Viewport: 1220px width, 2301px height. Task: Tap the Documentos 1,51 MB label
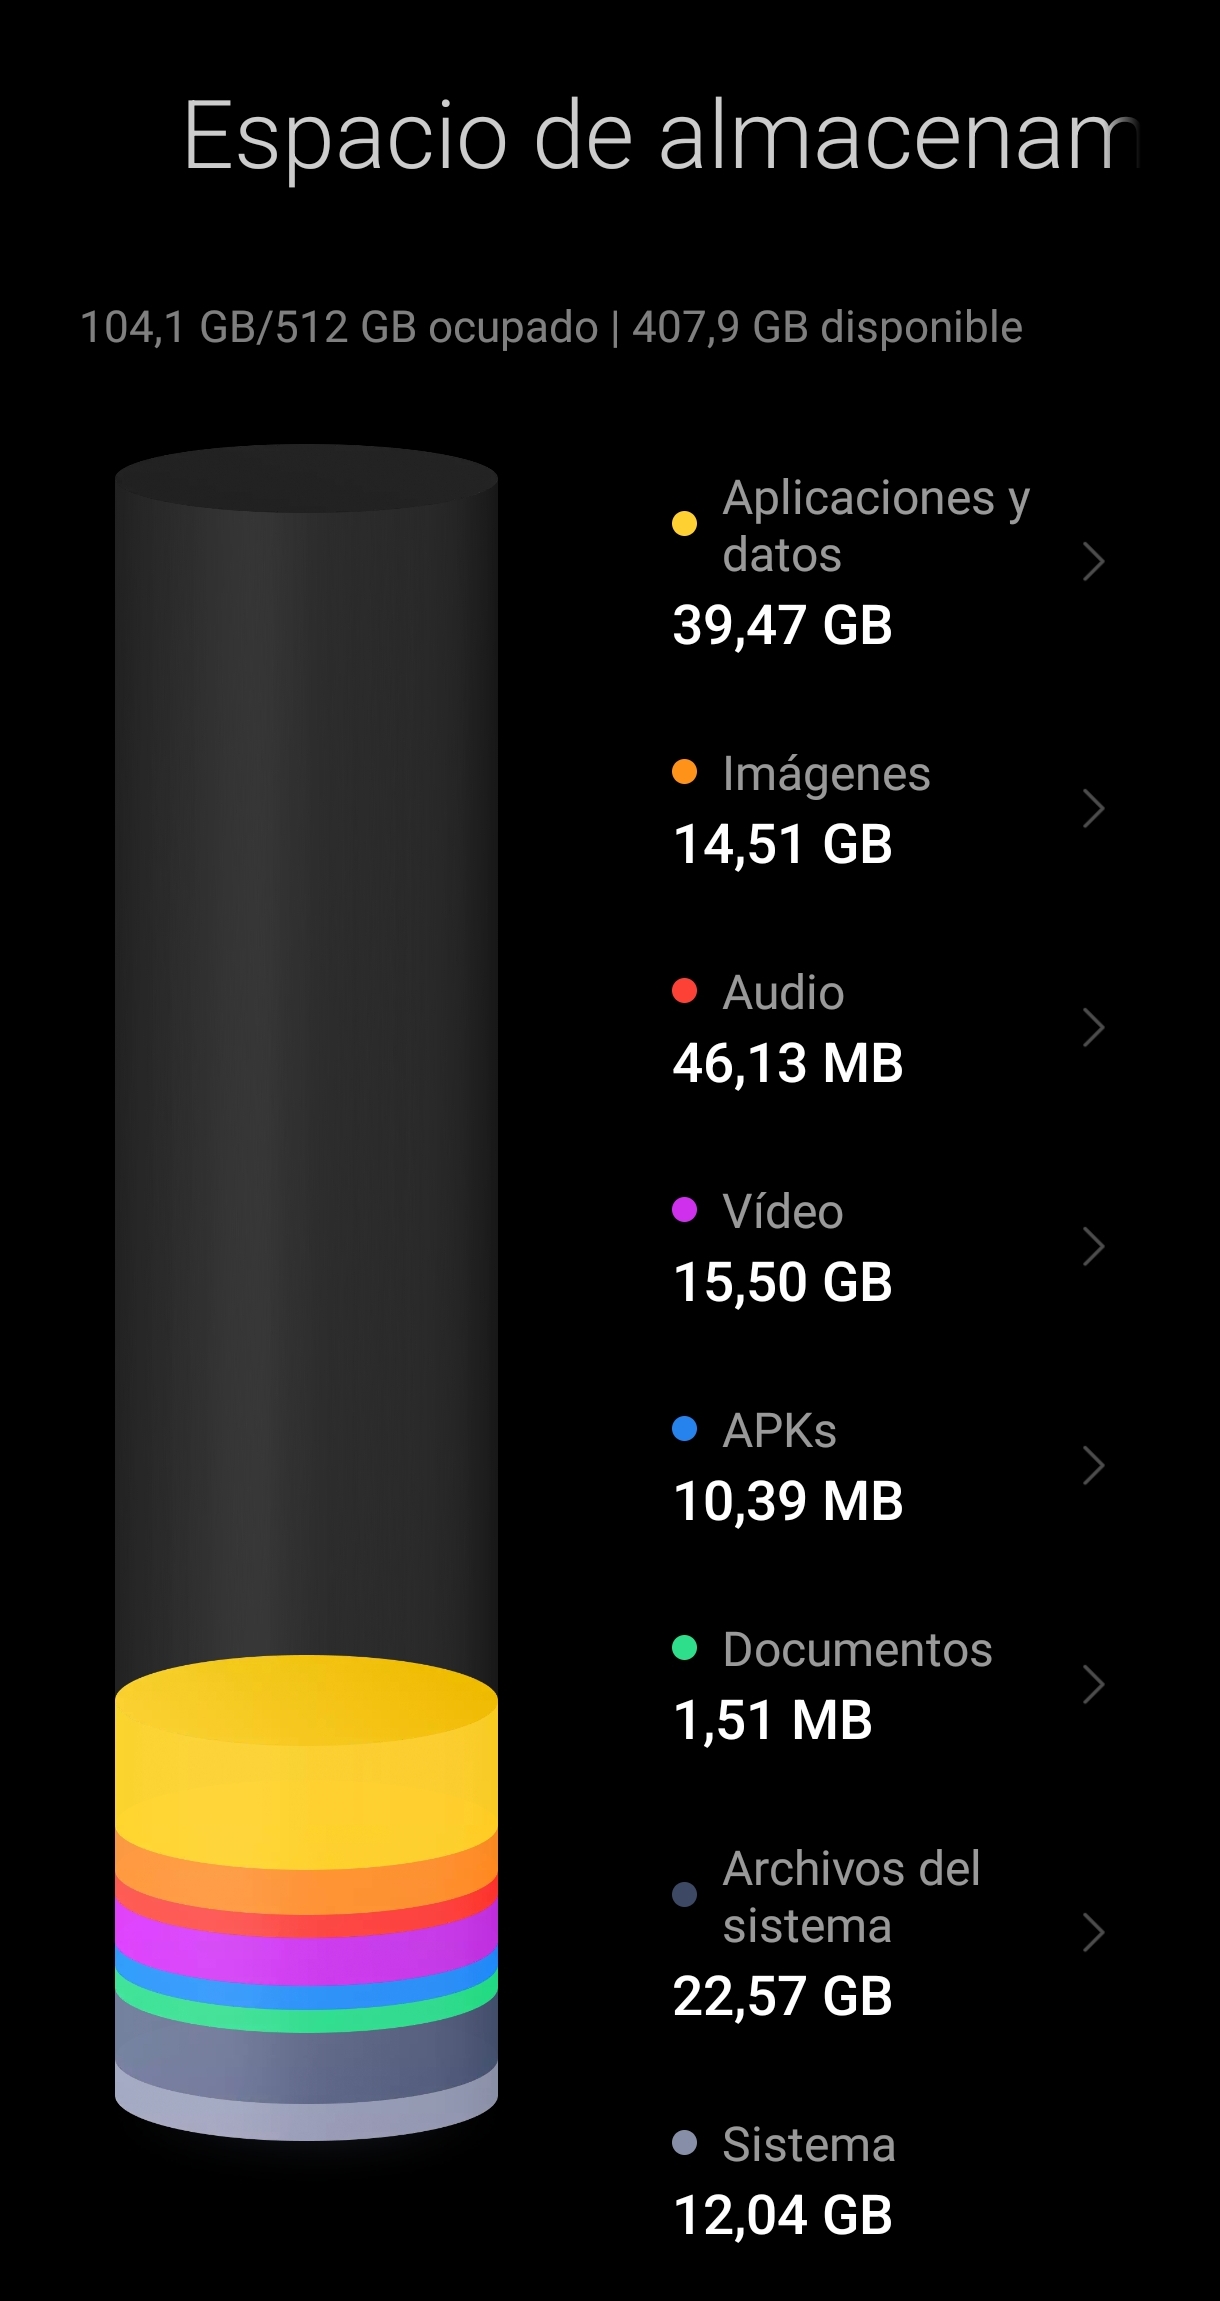832,1684
